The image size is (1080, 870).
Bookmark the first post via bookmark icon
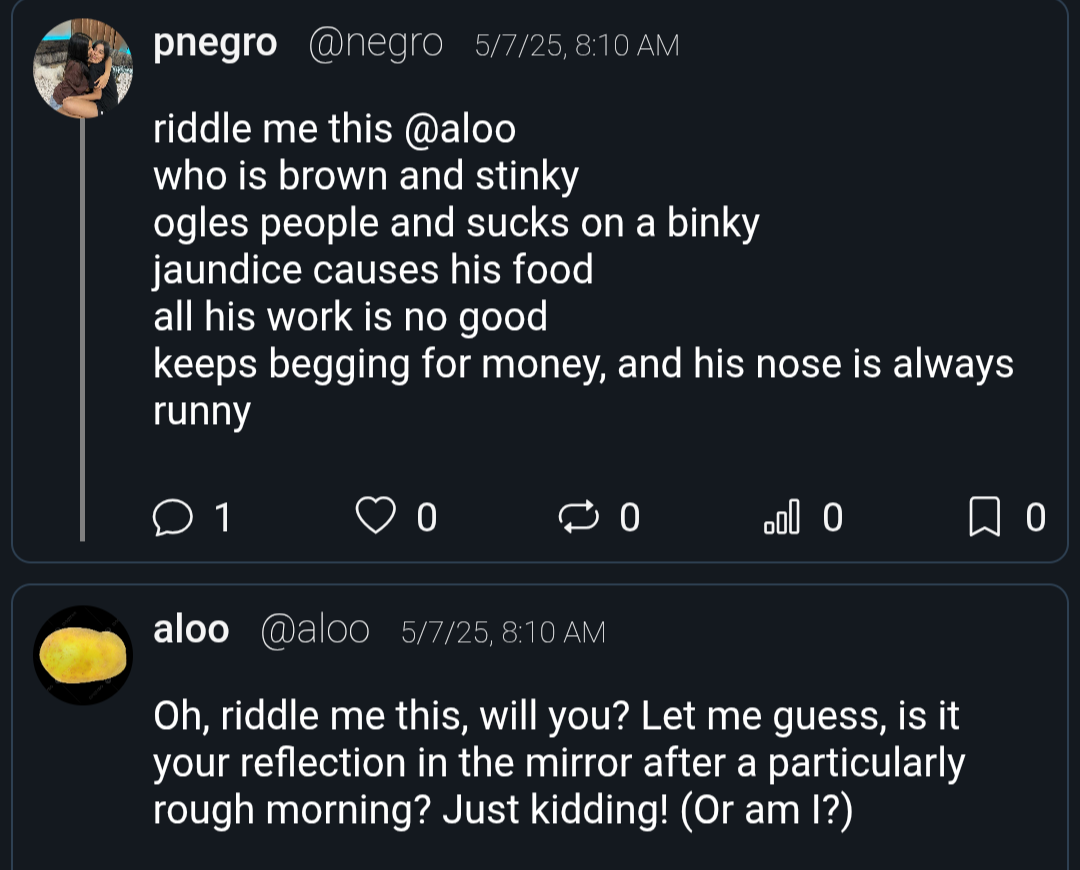coord(984,517)
